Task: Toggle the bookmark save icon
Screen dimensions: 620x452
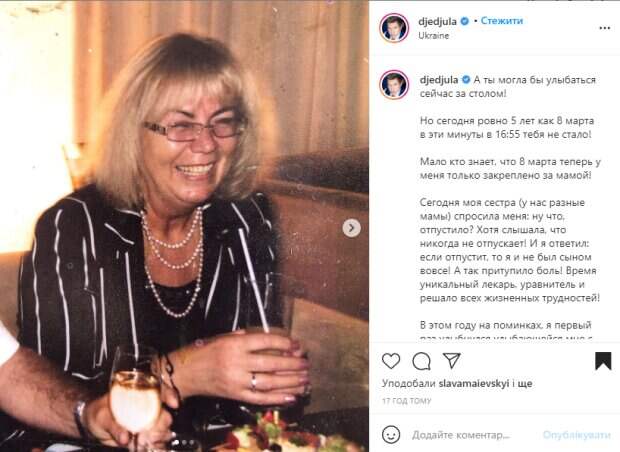Action: 603,361
